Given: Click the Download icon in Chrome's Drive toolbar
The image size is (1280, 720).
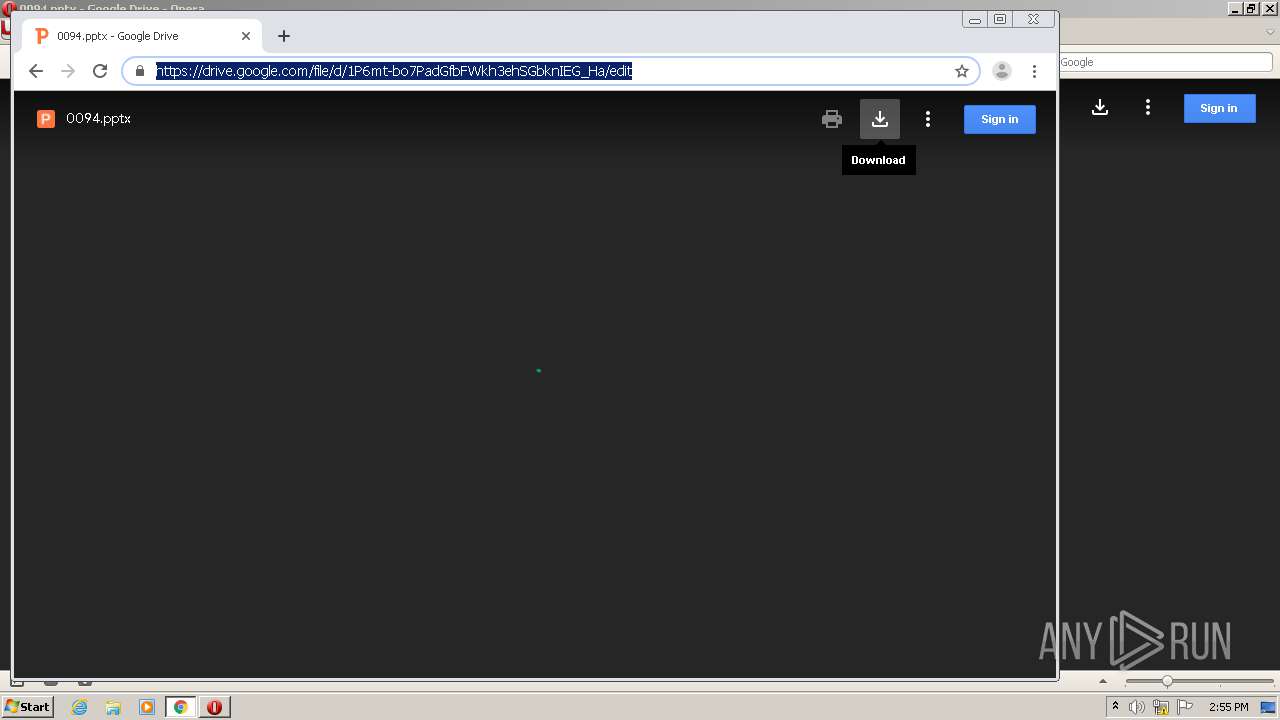Looking at the screenshot, I should click(880, 119).
